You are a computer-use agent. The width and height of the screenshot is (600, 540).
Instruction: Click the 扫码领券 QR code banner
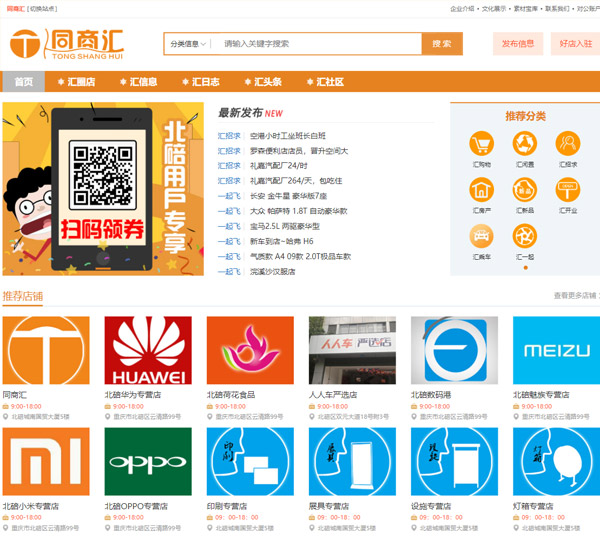pos(103,189)
